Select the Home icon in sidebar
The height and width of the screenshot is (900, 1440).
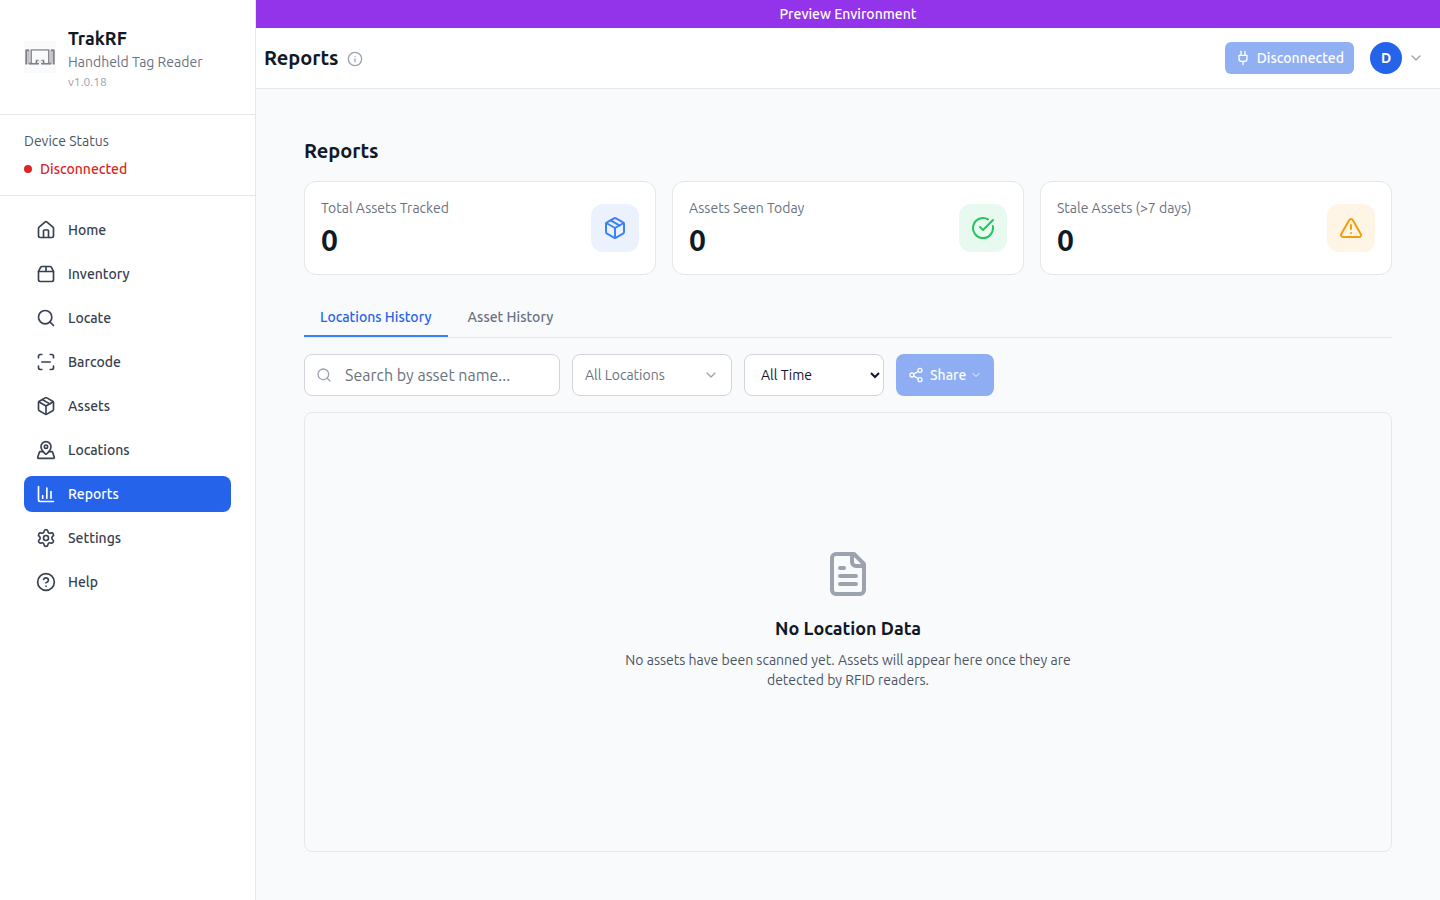point(46,229)
